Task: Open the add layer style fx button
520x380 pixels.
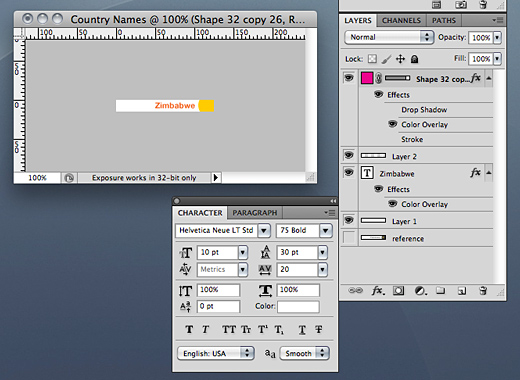Action: click(377, 291)
